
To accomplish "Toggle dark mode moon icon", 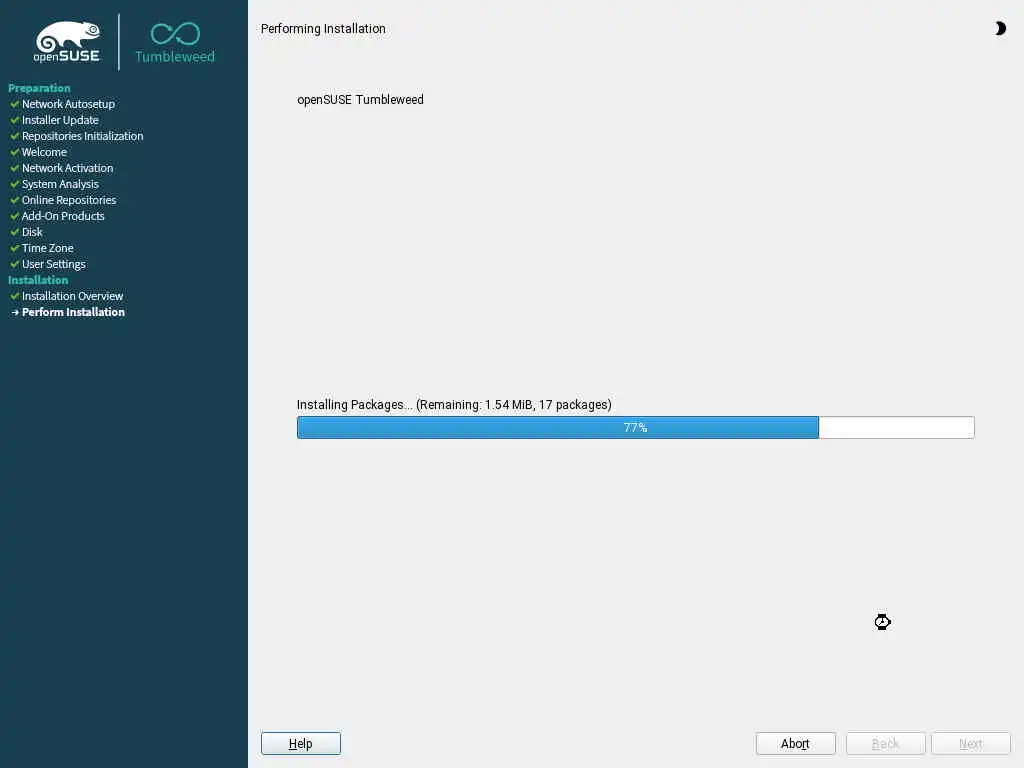I will [x=1000, y=28].
